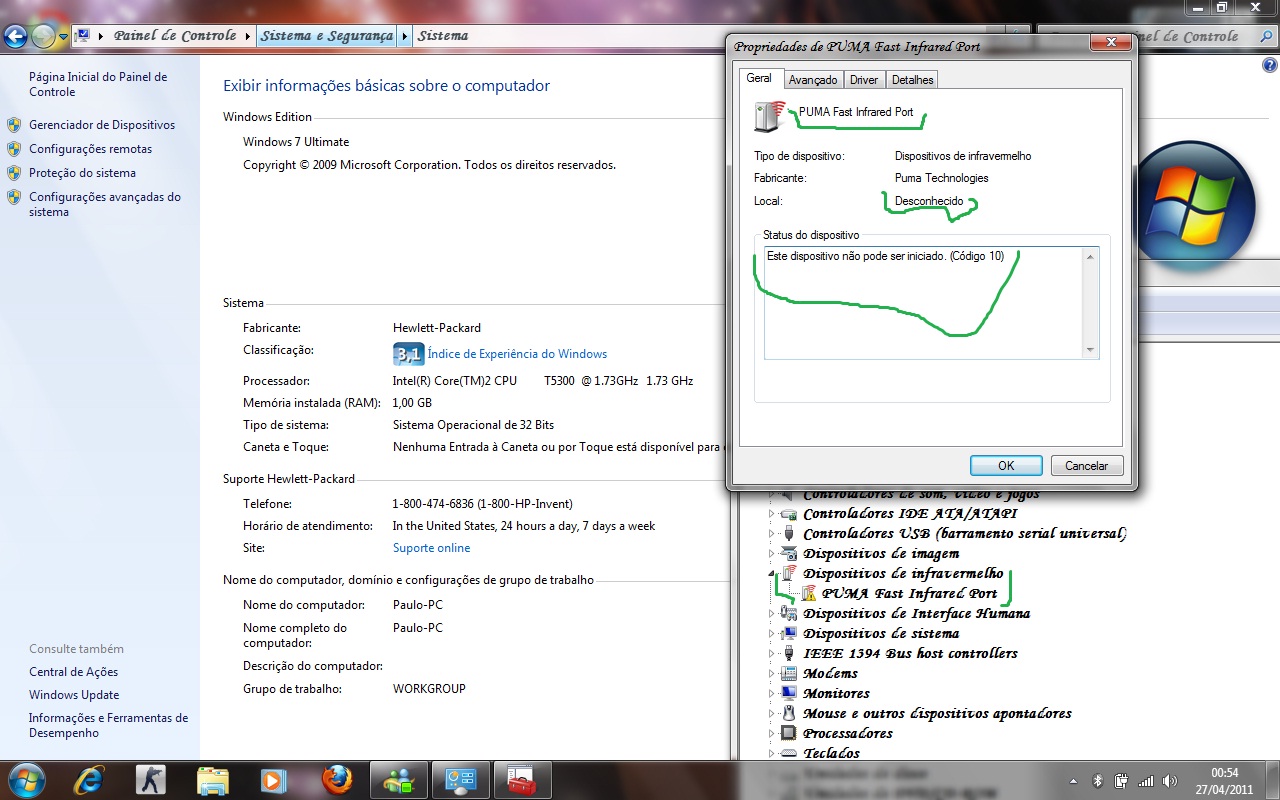1280x800 pixels.
Task: Open Índice de Experiência do Windows link
Action: 517,354
